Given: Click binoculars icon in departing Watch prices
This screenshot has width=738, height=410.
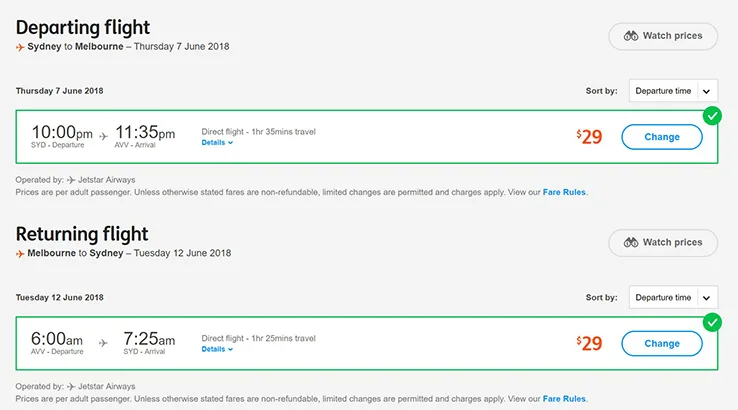Looking at the screenshot, I should (631, 36).
